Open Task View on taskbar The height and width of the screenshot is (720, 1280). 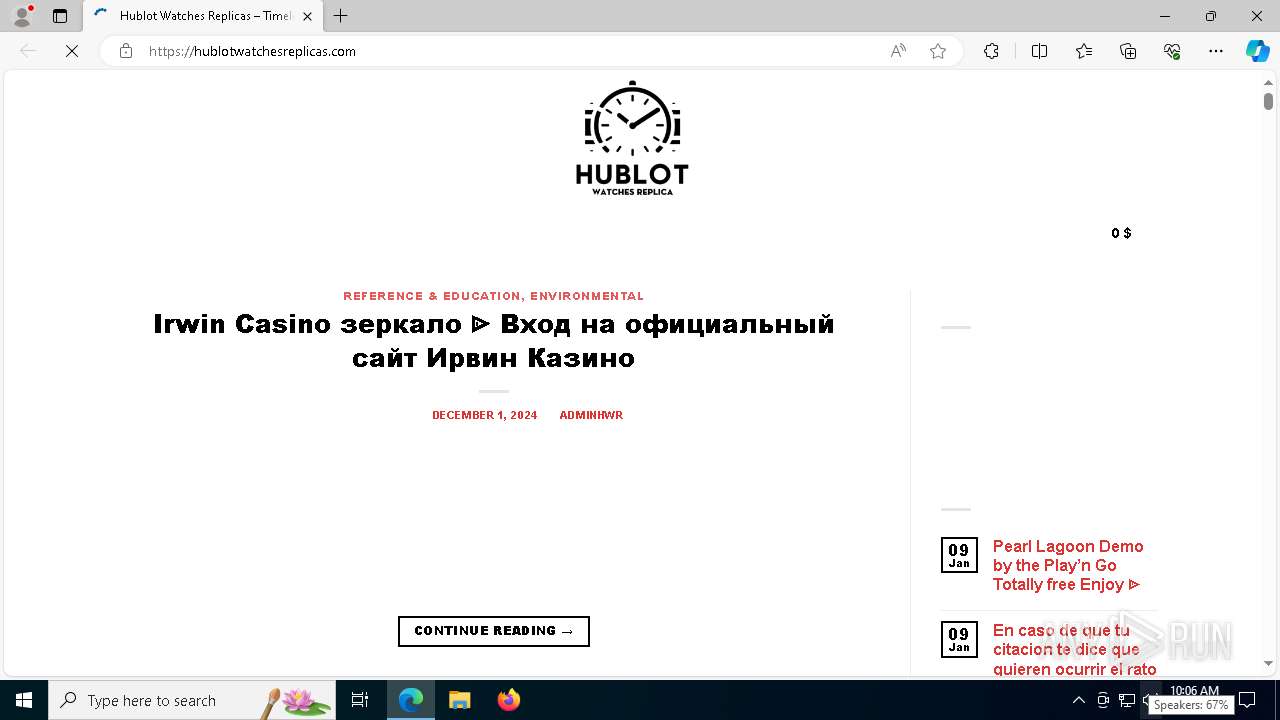tap(360, 700)
